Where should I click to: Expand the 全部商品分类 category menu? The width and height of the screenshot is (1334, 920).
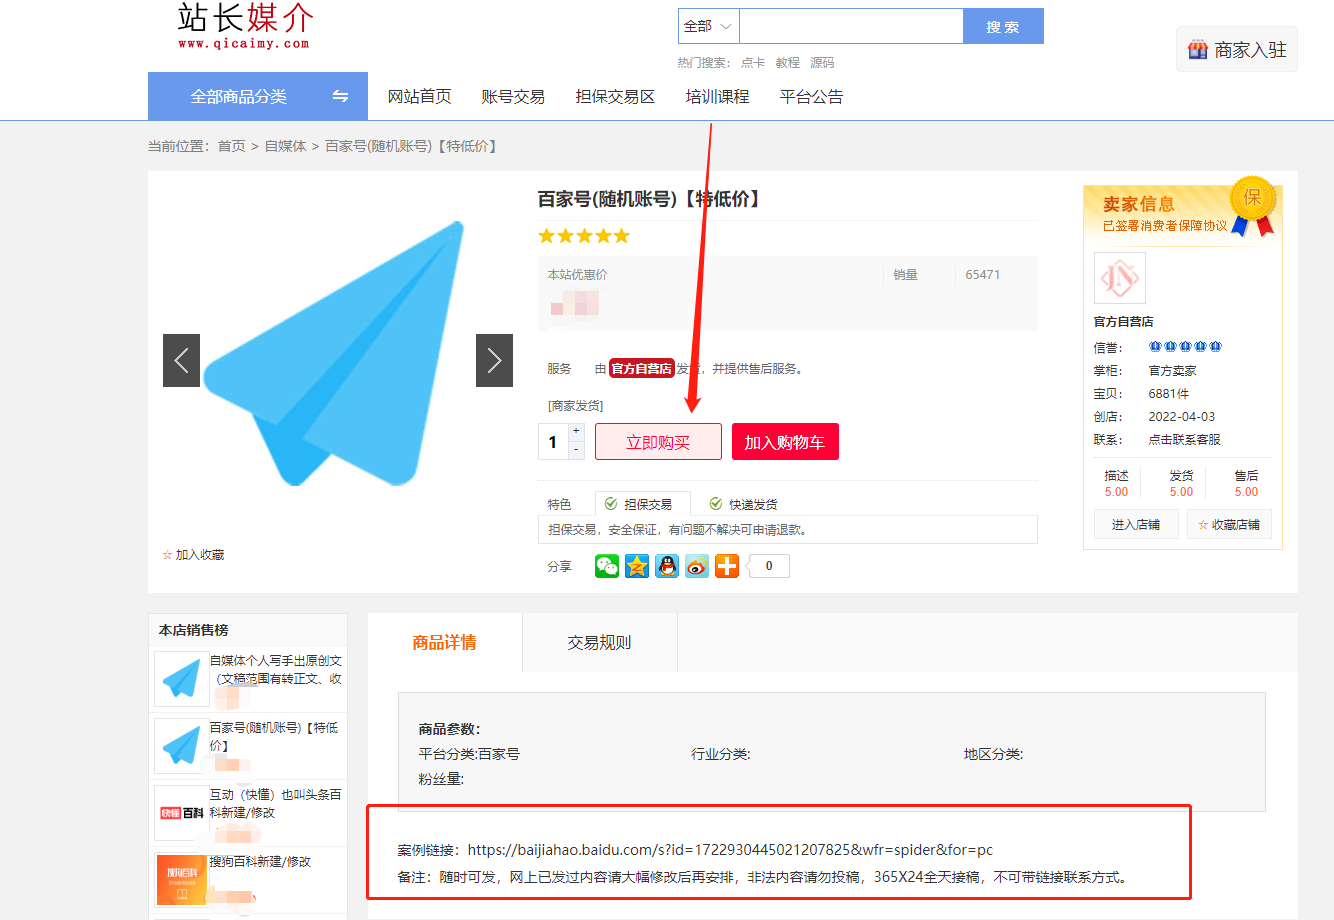258,96
